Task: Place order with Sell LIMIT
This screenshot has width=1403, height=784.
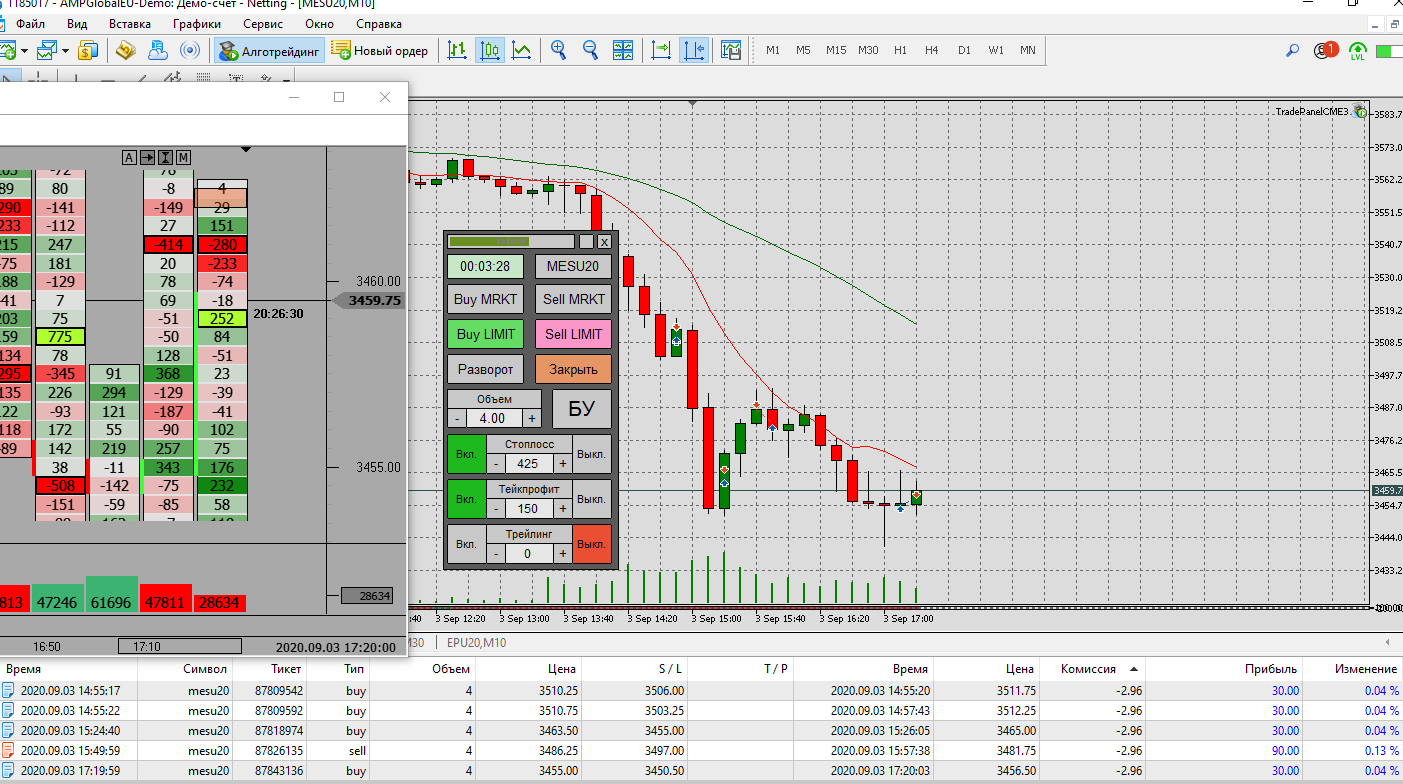Action: (573, 334)
